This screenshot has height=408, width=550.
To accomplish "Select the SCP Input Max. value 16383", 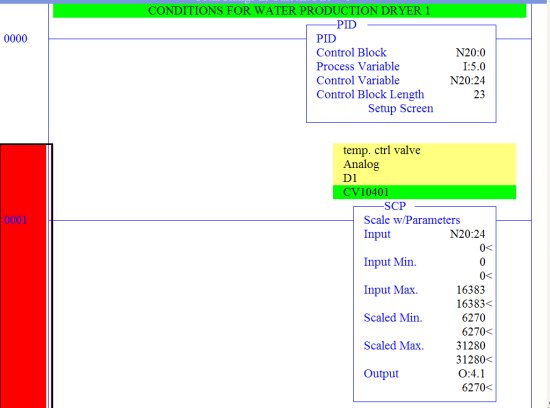I will coord(470,290).
